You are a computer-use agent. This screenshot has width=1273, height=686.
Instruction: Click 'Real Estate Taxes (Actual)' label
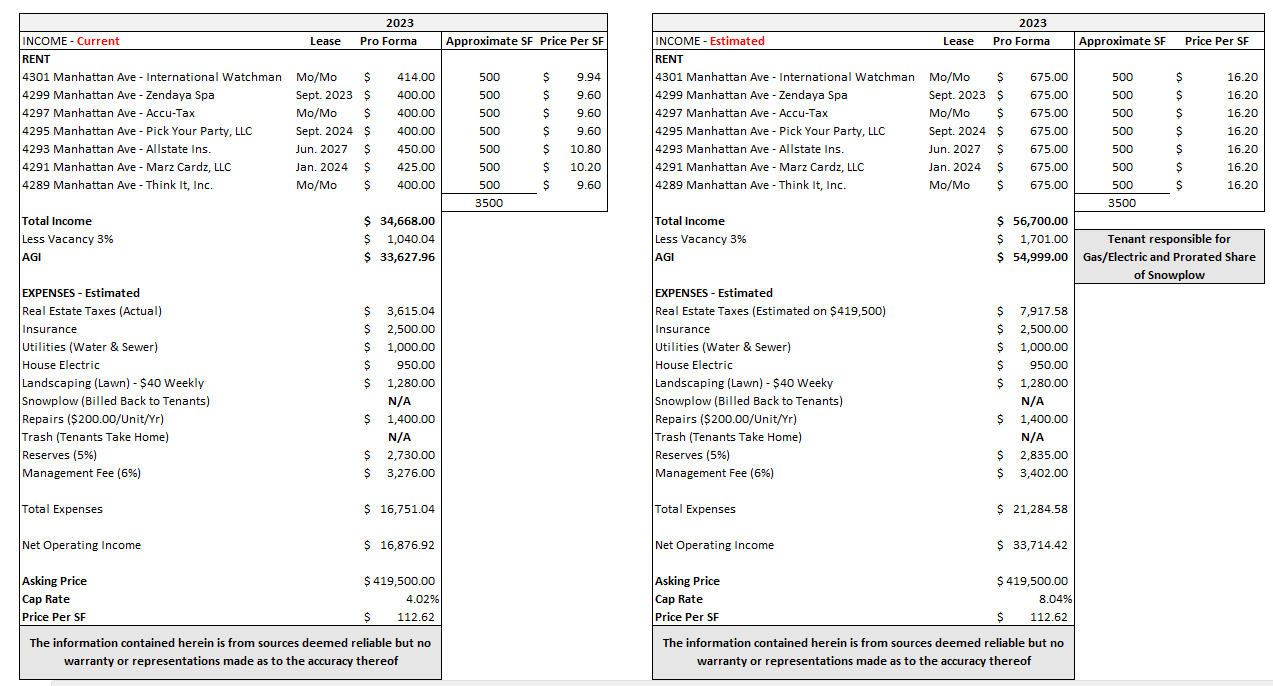pos(92,311)
